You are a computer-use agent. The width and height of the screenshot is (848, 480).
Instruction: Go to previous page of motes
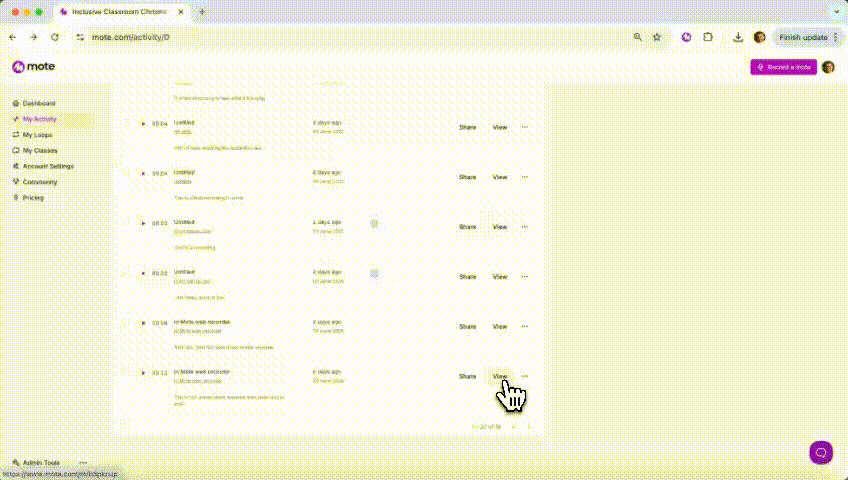[x=514, y=426]
